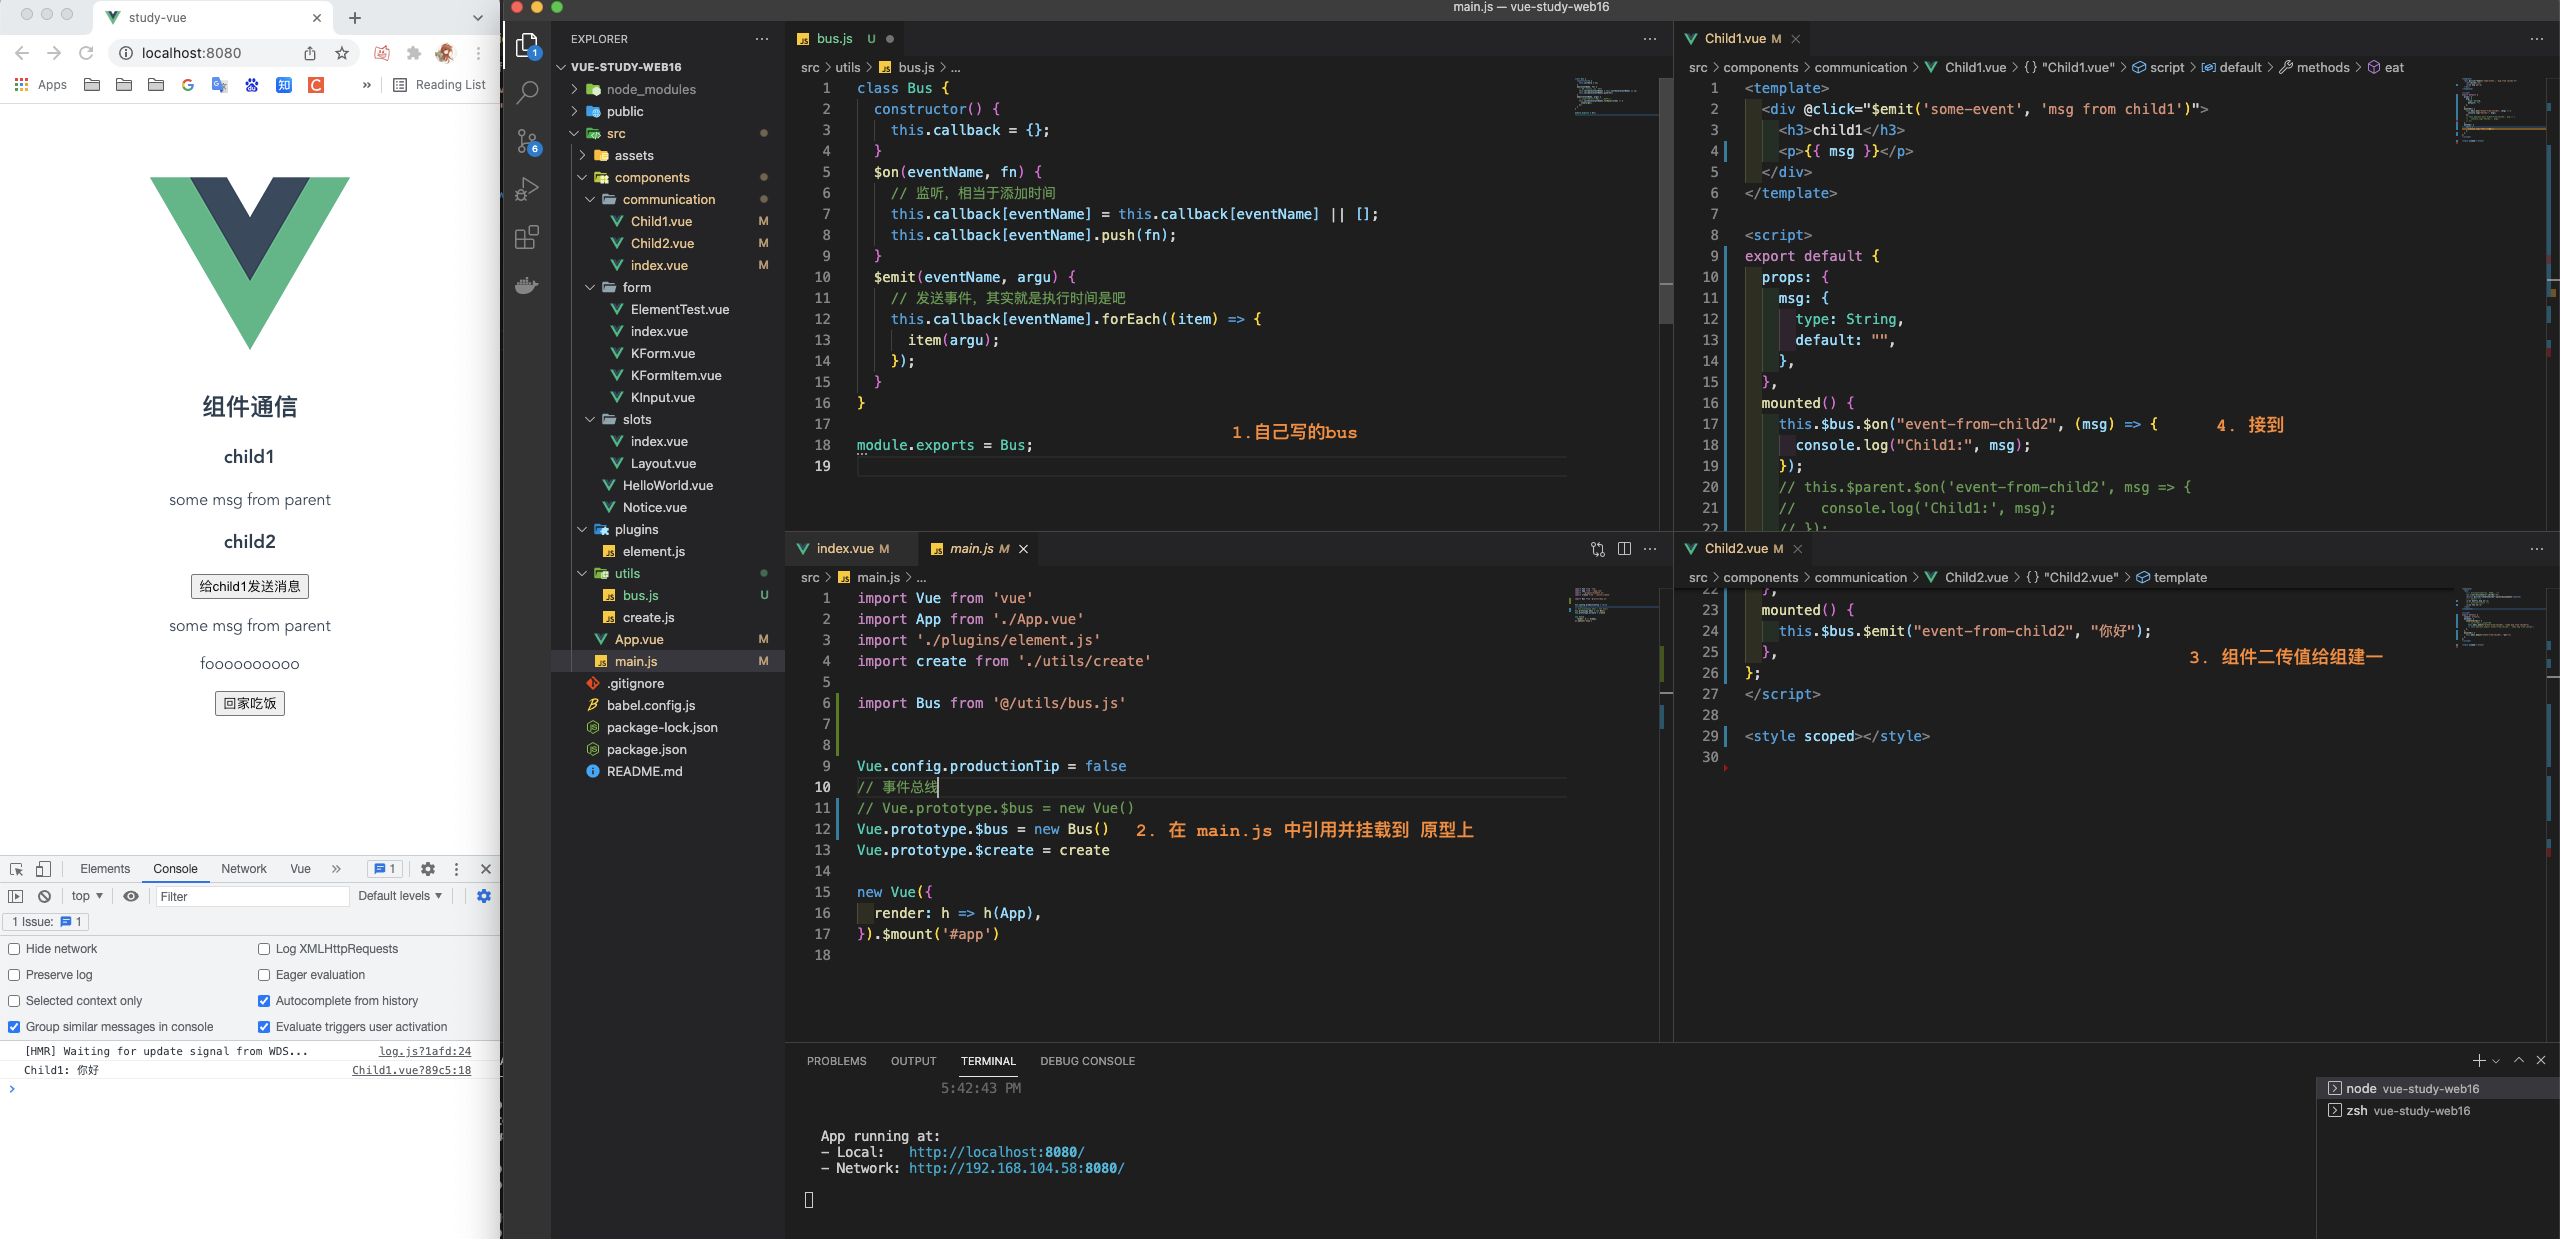Open Source Control view in activity bar
The height and width of the screenshot is (1239, 2560).
point(527,141)
